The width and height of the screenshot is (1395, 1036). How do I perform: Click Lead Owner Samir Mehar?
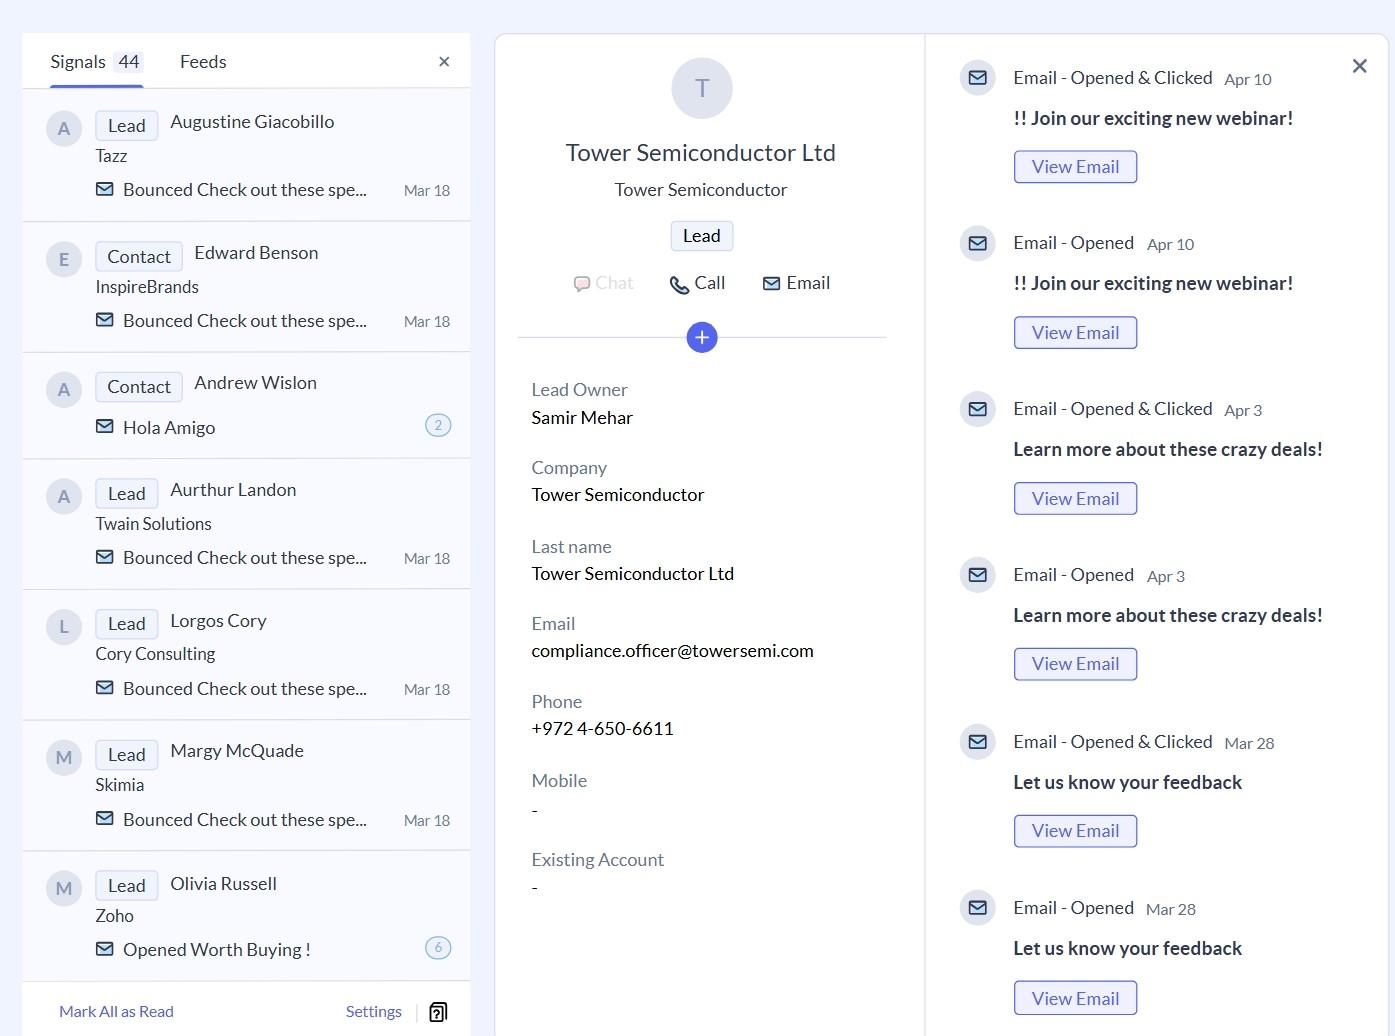coord(582,418)
